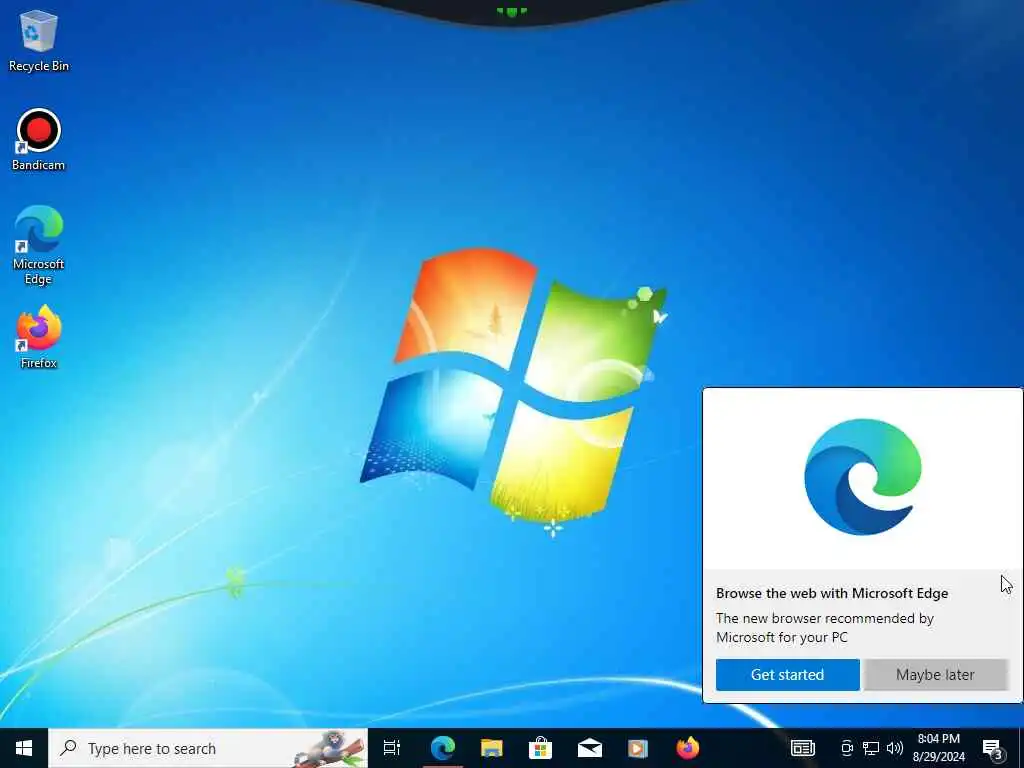Select the Firefox desktop shortcut
This screenshot has height=768, width=1024.
tap(39, 338)
